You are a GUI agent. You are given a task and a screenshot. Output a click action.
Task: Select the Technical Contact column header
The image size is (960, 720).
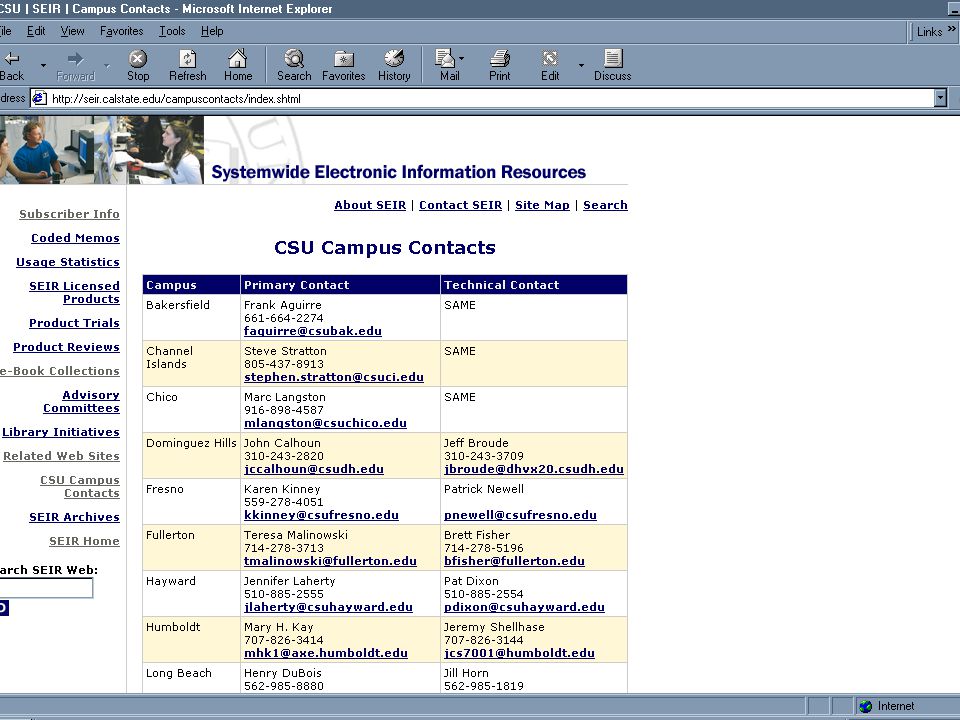point(534,285)
